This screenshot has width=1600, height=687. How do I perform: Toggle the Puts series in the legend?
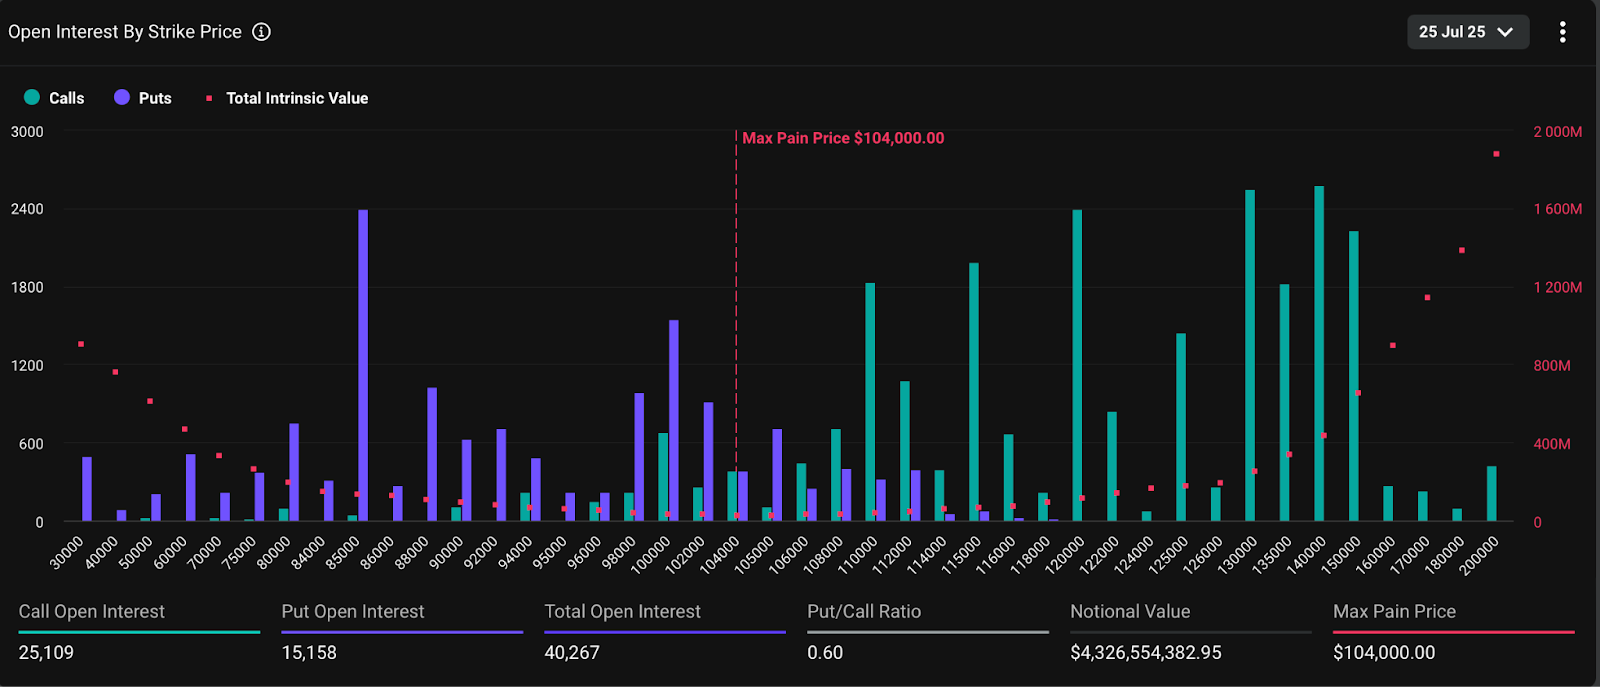[154, 98]
